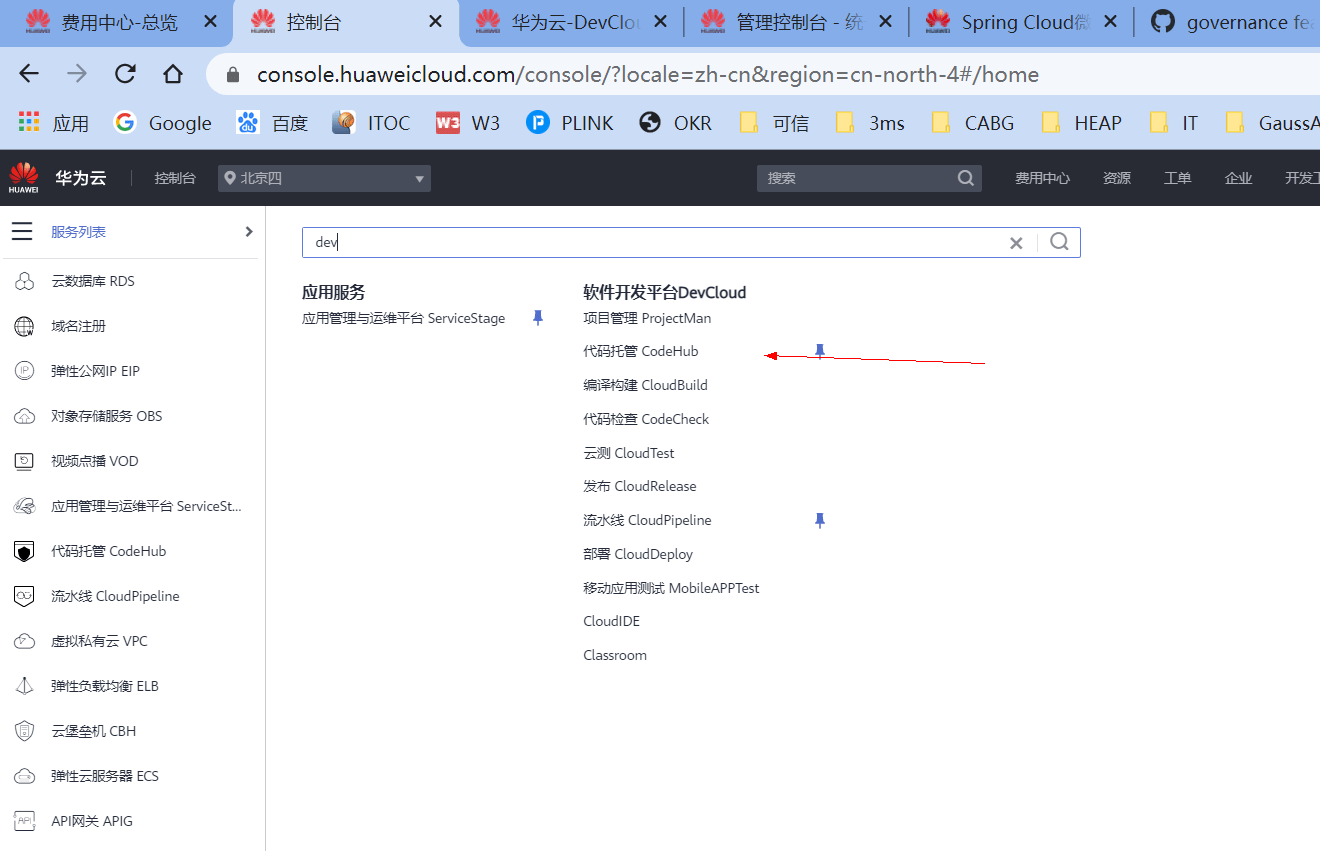Click the 云数据库 RDS sidebar icon
The width and height of the screenshot is (1320, 851).
coord(24,281)
